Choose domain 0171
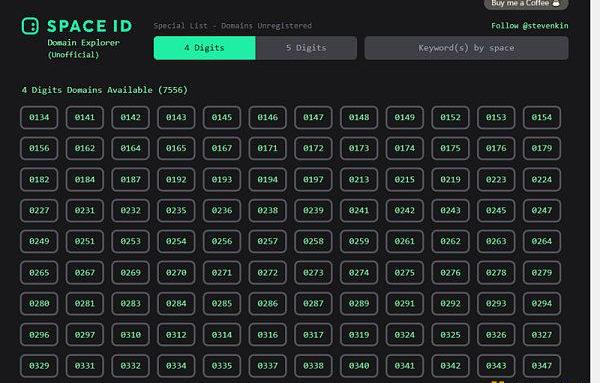Viewport: 600px width, 383px height. coord(267,148)
